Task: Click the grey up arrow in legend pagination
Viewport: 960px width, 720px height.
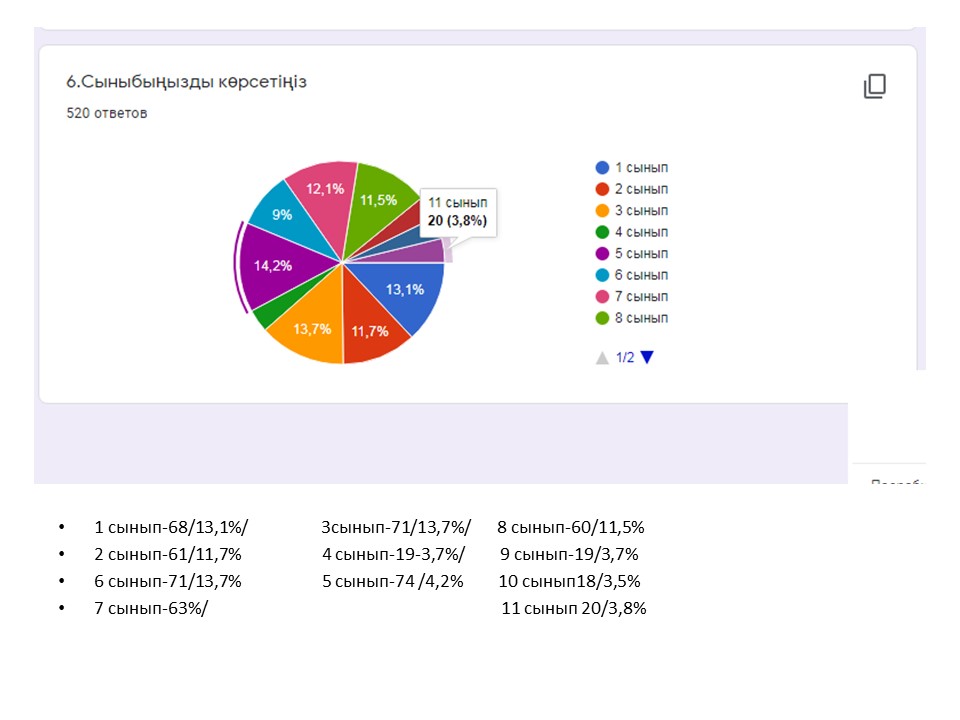Action: coord(602,357)
